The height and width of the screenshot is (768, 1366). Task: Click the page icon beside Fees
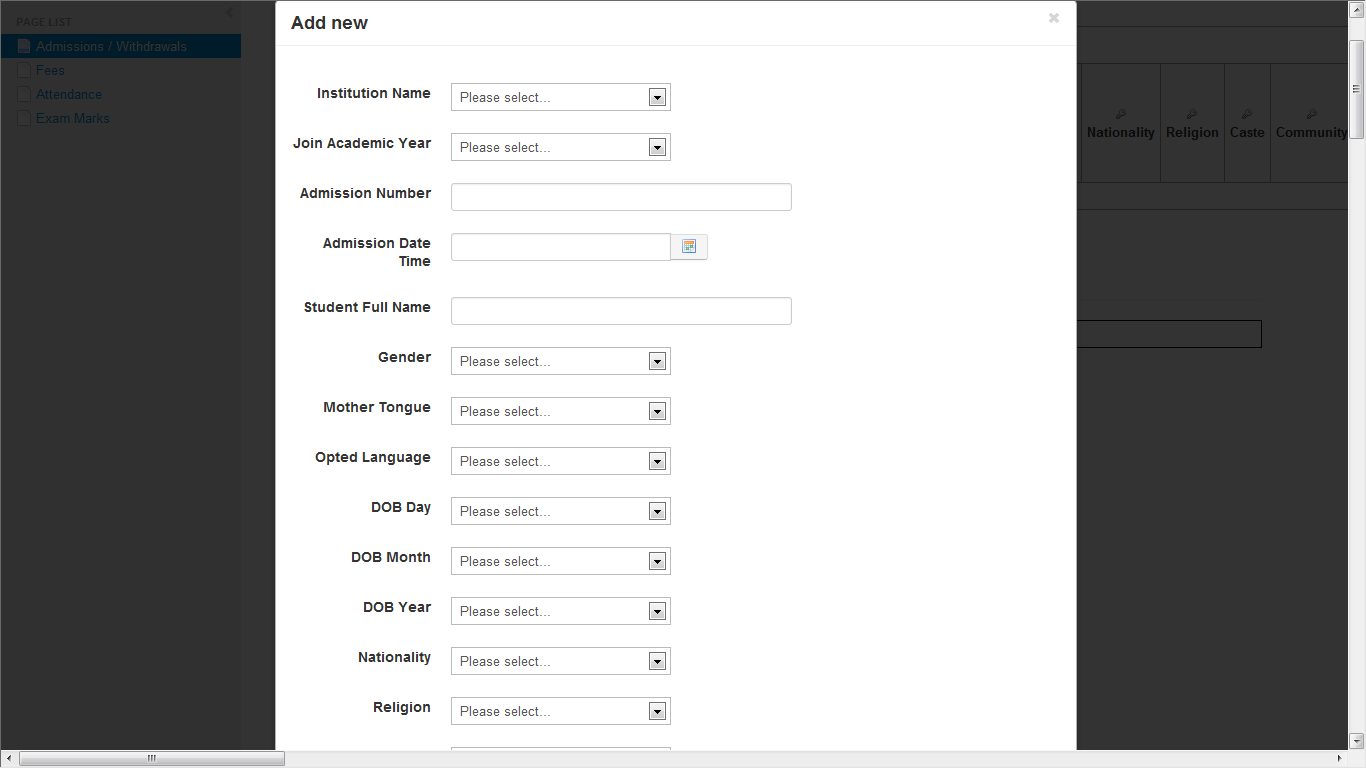[24, 70]
